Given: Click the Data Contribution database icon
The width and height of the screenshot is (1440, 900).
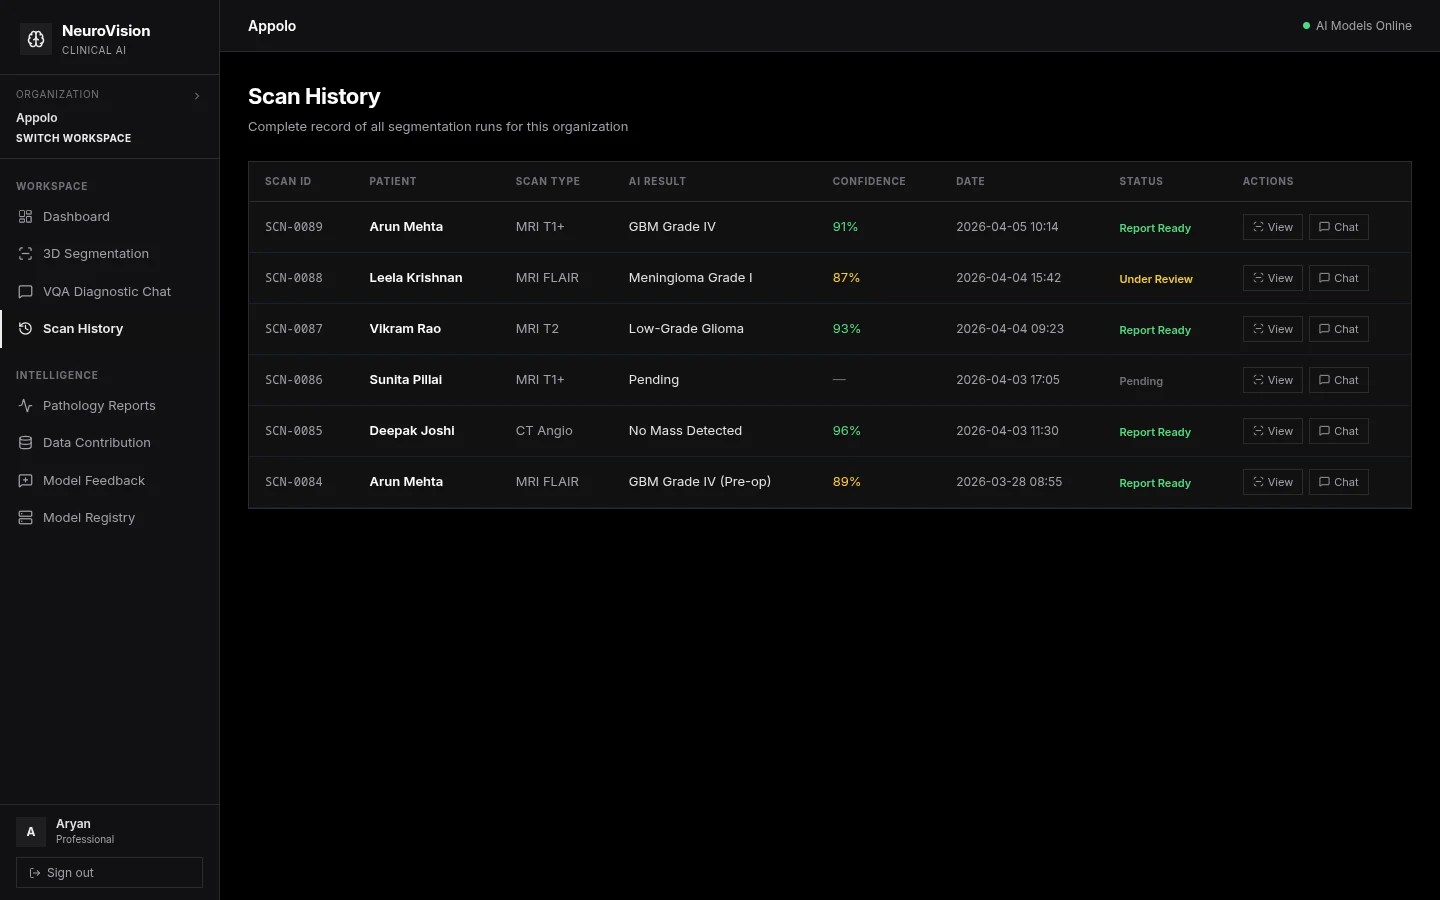Looking at the screenshot, I should (x=26, y=443).
